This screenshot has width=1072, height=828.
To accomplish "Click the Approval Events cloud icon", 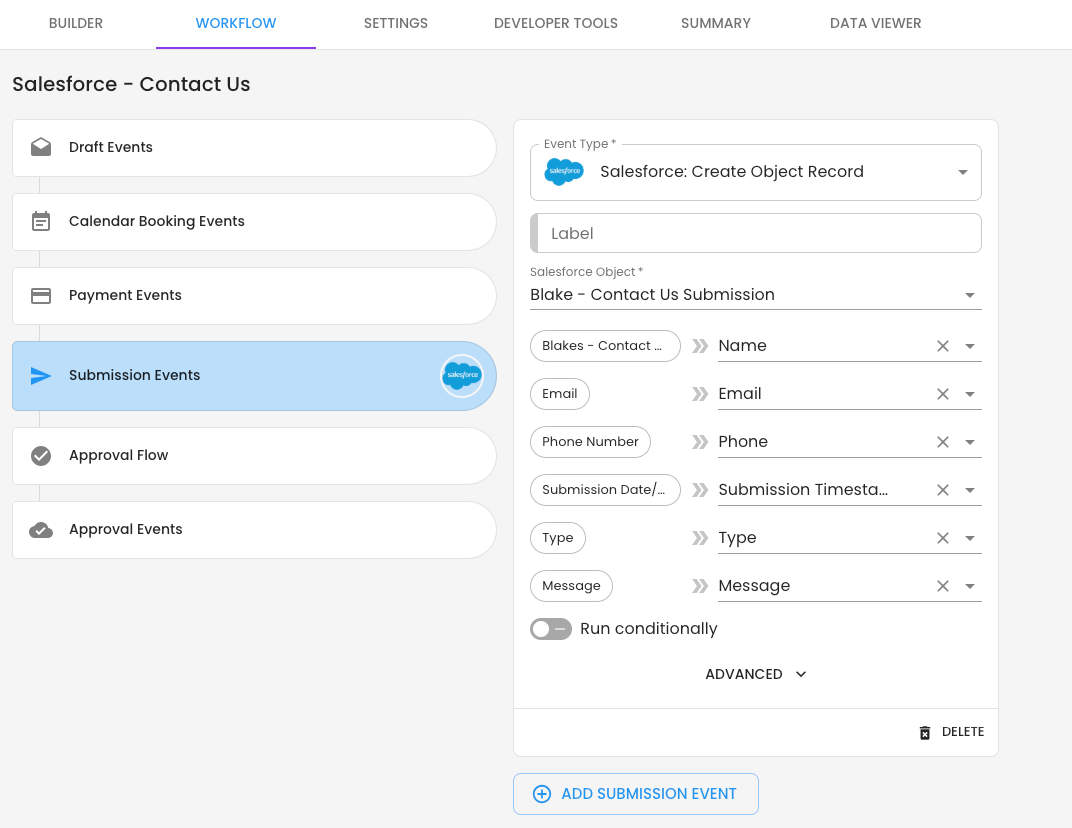I will point(41,530).
